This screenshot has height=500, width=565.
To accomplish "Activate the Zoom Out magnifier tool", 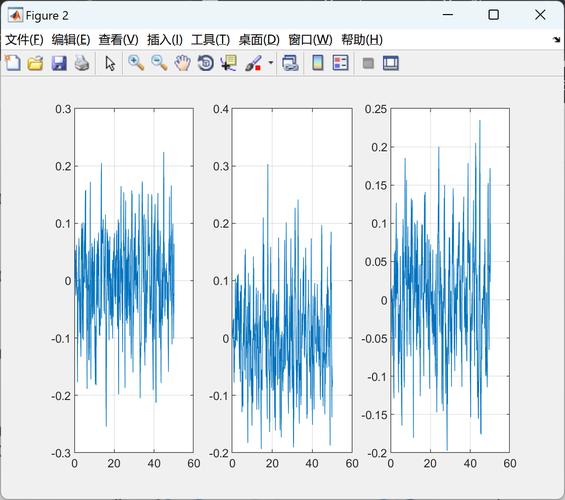I will [x=159, y=63].
